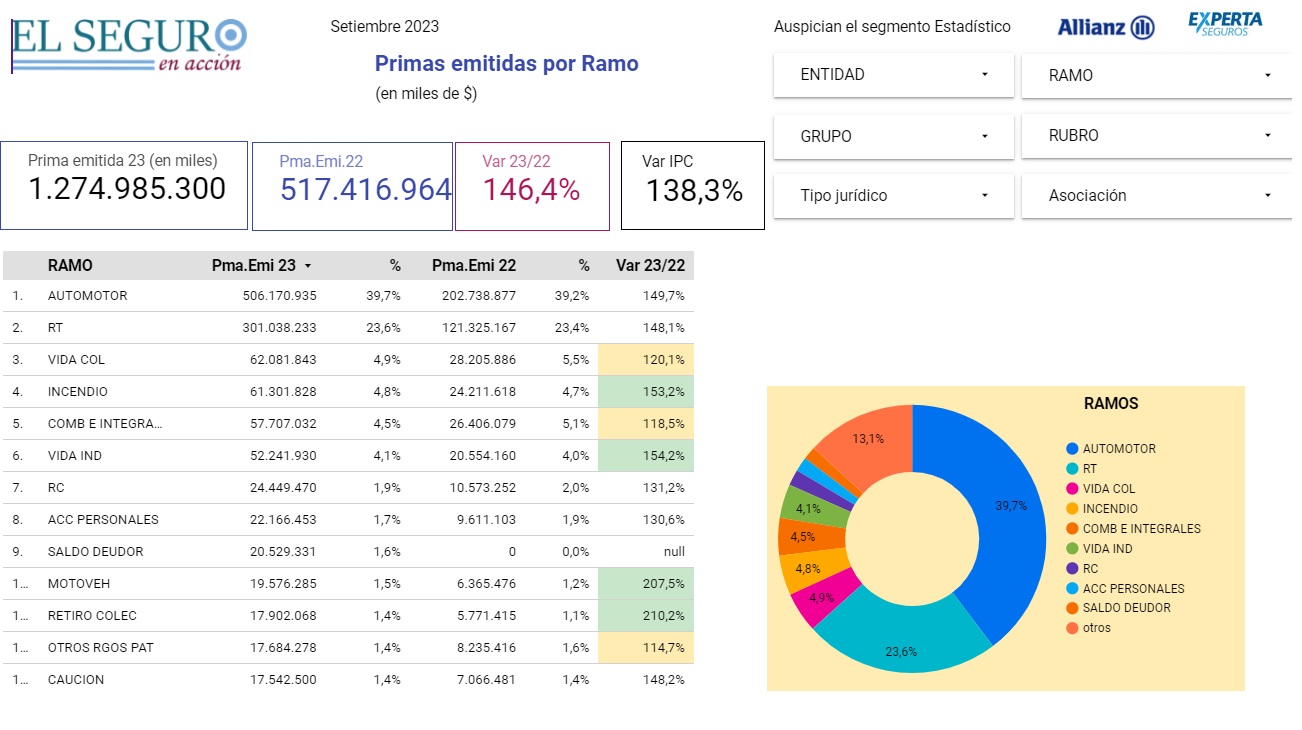Select the purple RC legend dot
This screenshot has width=1302, height=730.
coord(1072,569)
